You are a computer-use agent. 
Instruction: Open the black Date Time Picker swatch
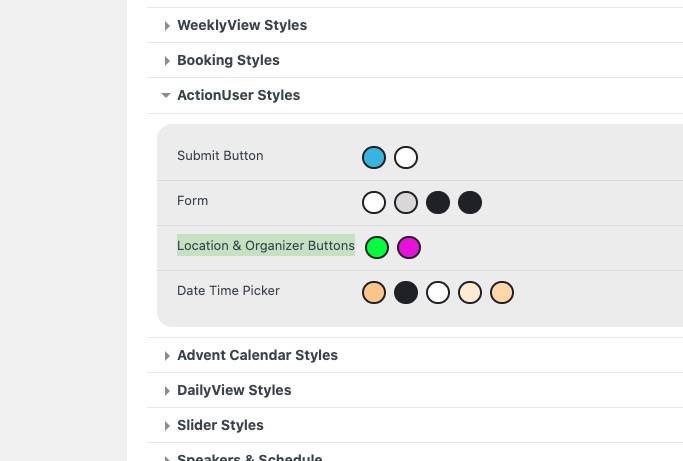(406, 293)
